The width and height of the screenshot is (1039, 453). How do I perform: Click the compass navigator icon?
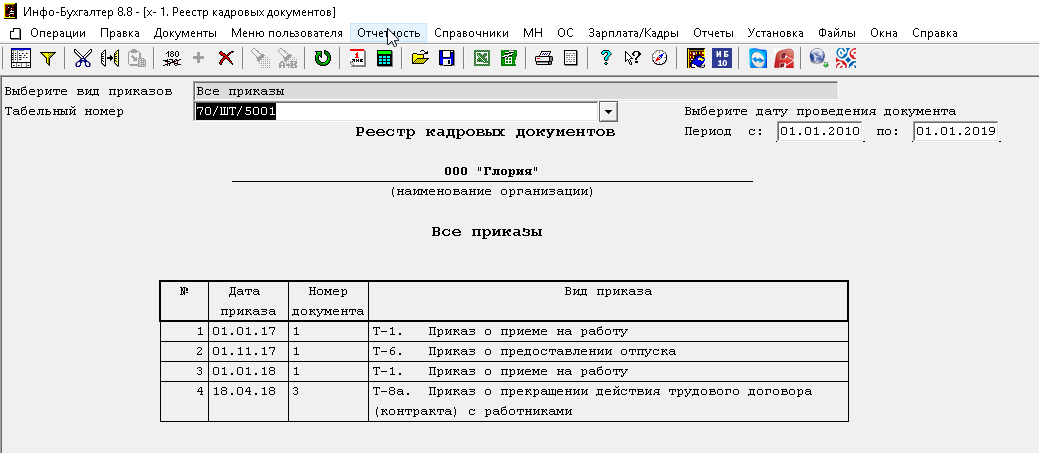coord(659,58)
